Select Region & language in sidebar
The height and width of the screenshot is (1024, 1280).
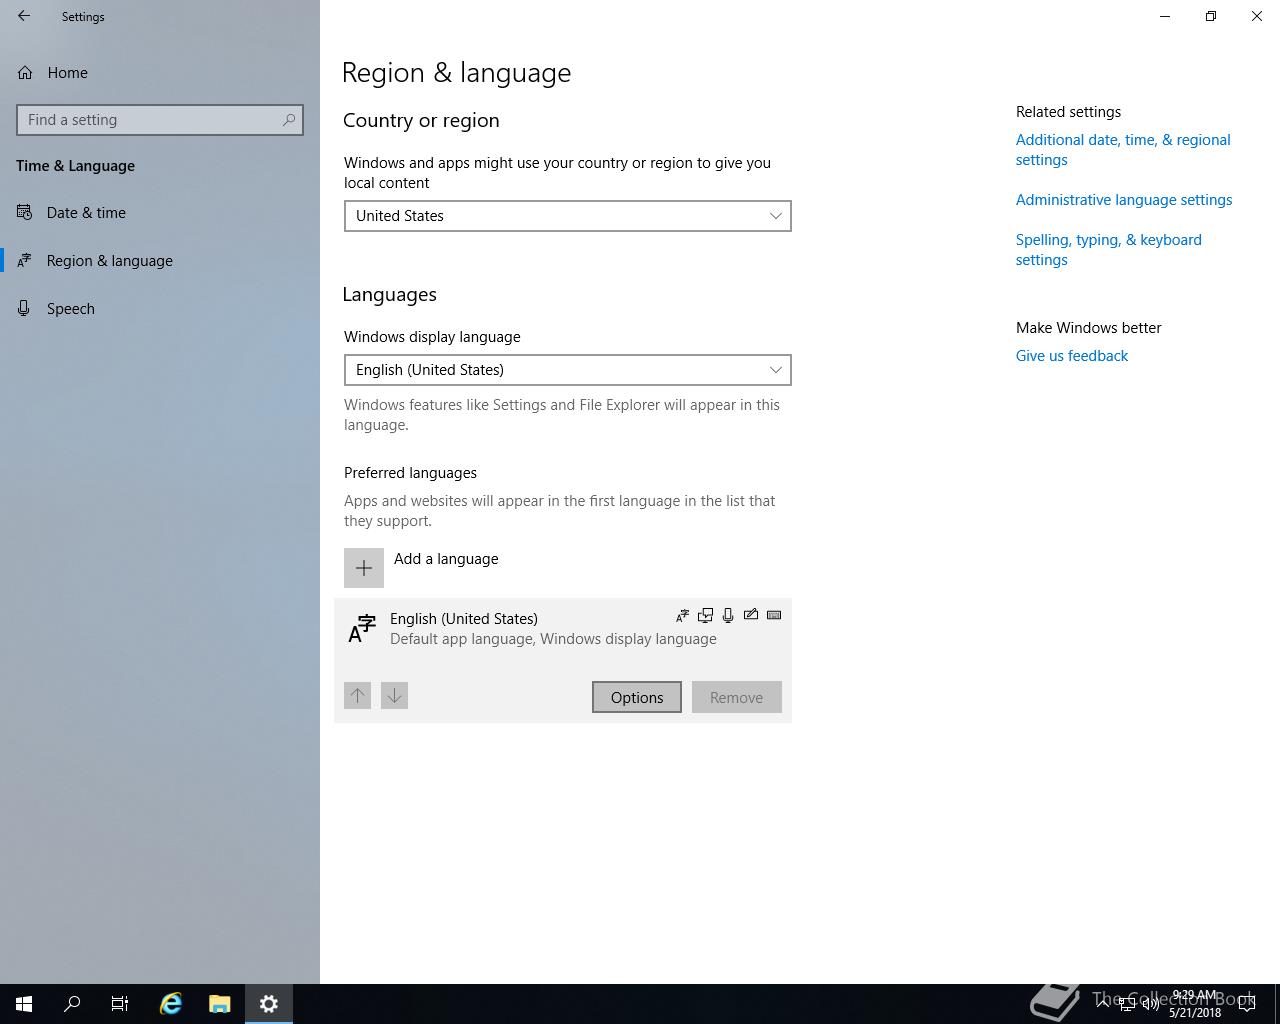pyautogui.click(x=160, y=260)
